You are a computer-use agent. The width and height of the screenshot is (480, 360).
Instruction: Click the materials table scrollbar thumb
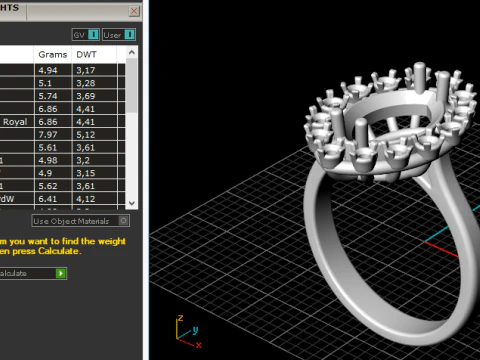tap(132, 85)
